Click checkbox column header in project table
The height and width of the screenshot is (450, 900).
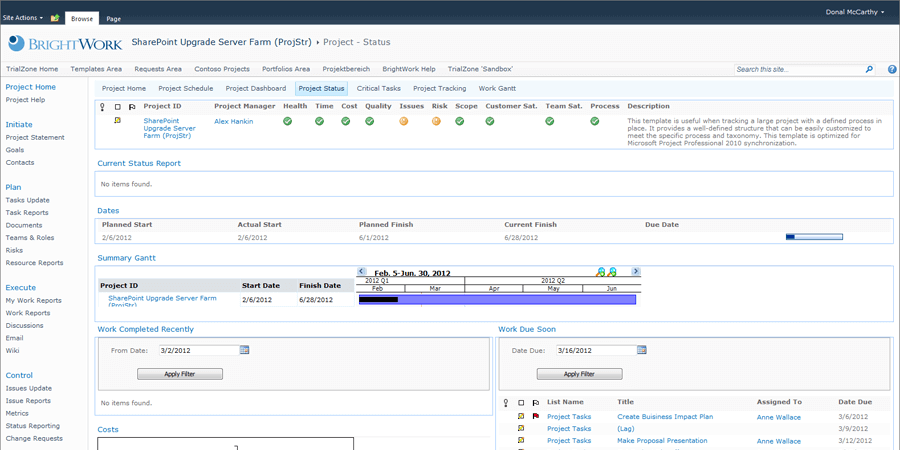(x=118, y=107)
